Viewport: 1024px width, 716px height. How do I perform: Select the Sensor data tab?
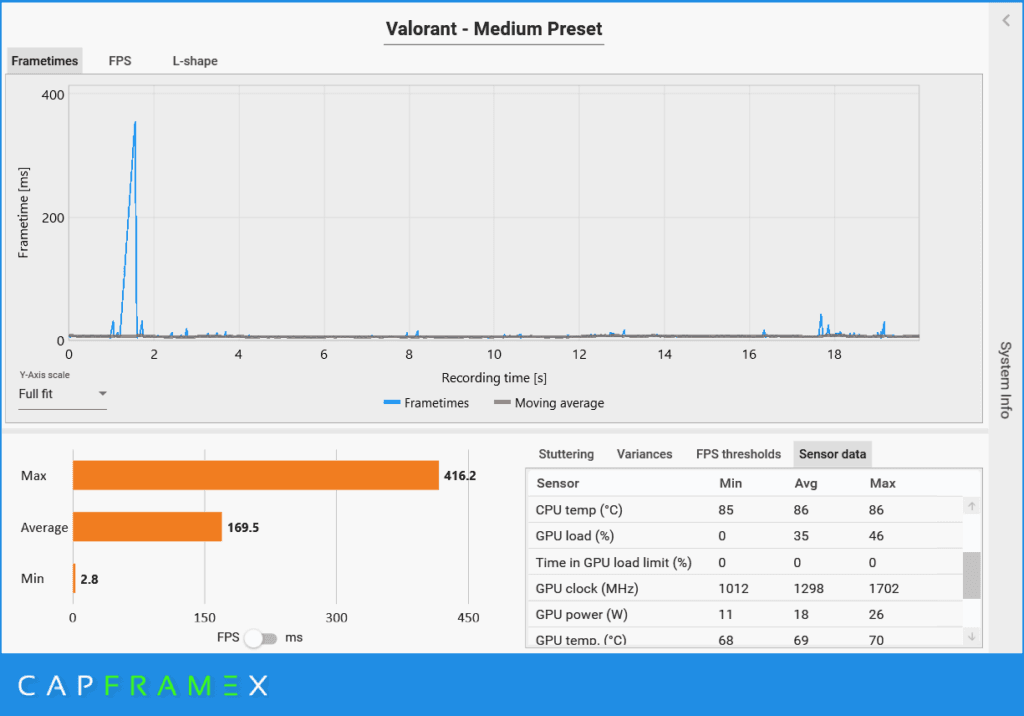(832, 454)
